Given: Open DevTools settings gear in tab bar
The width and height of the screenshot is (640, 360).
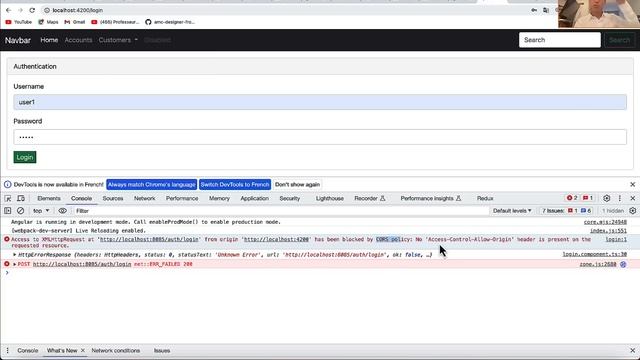Looking at the screenshot, I should point(607,198).
